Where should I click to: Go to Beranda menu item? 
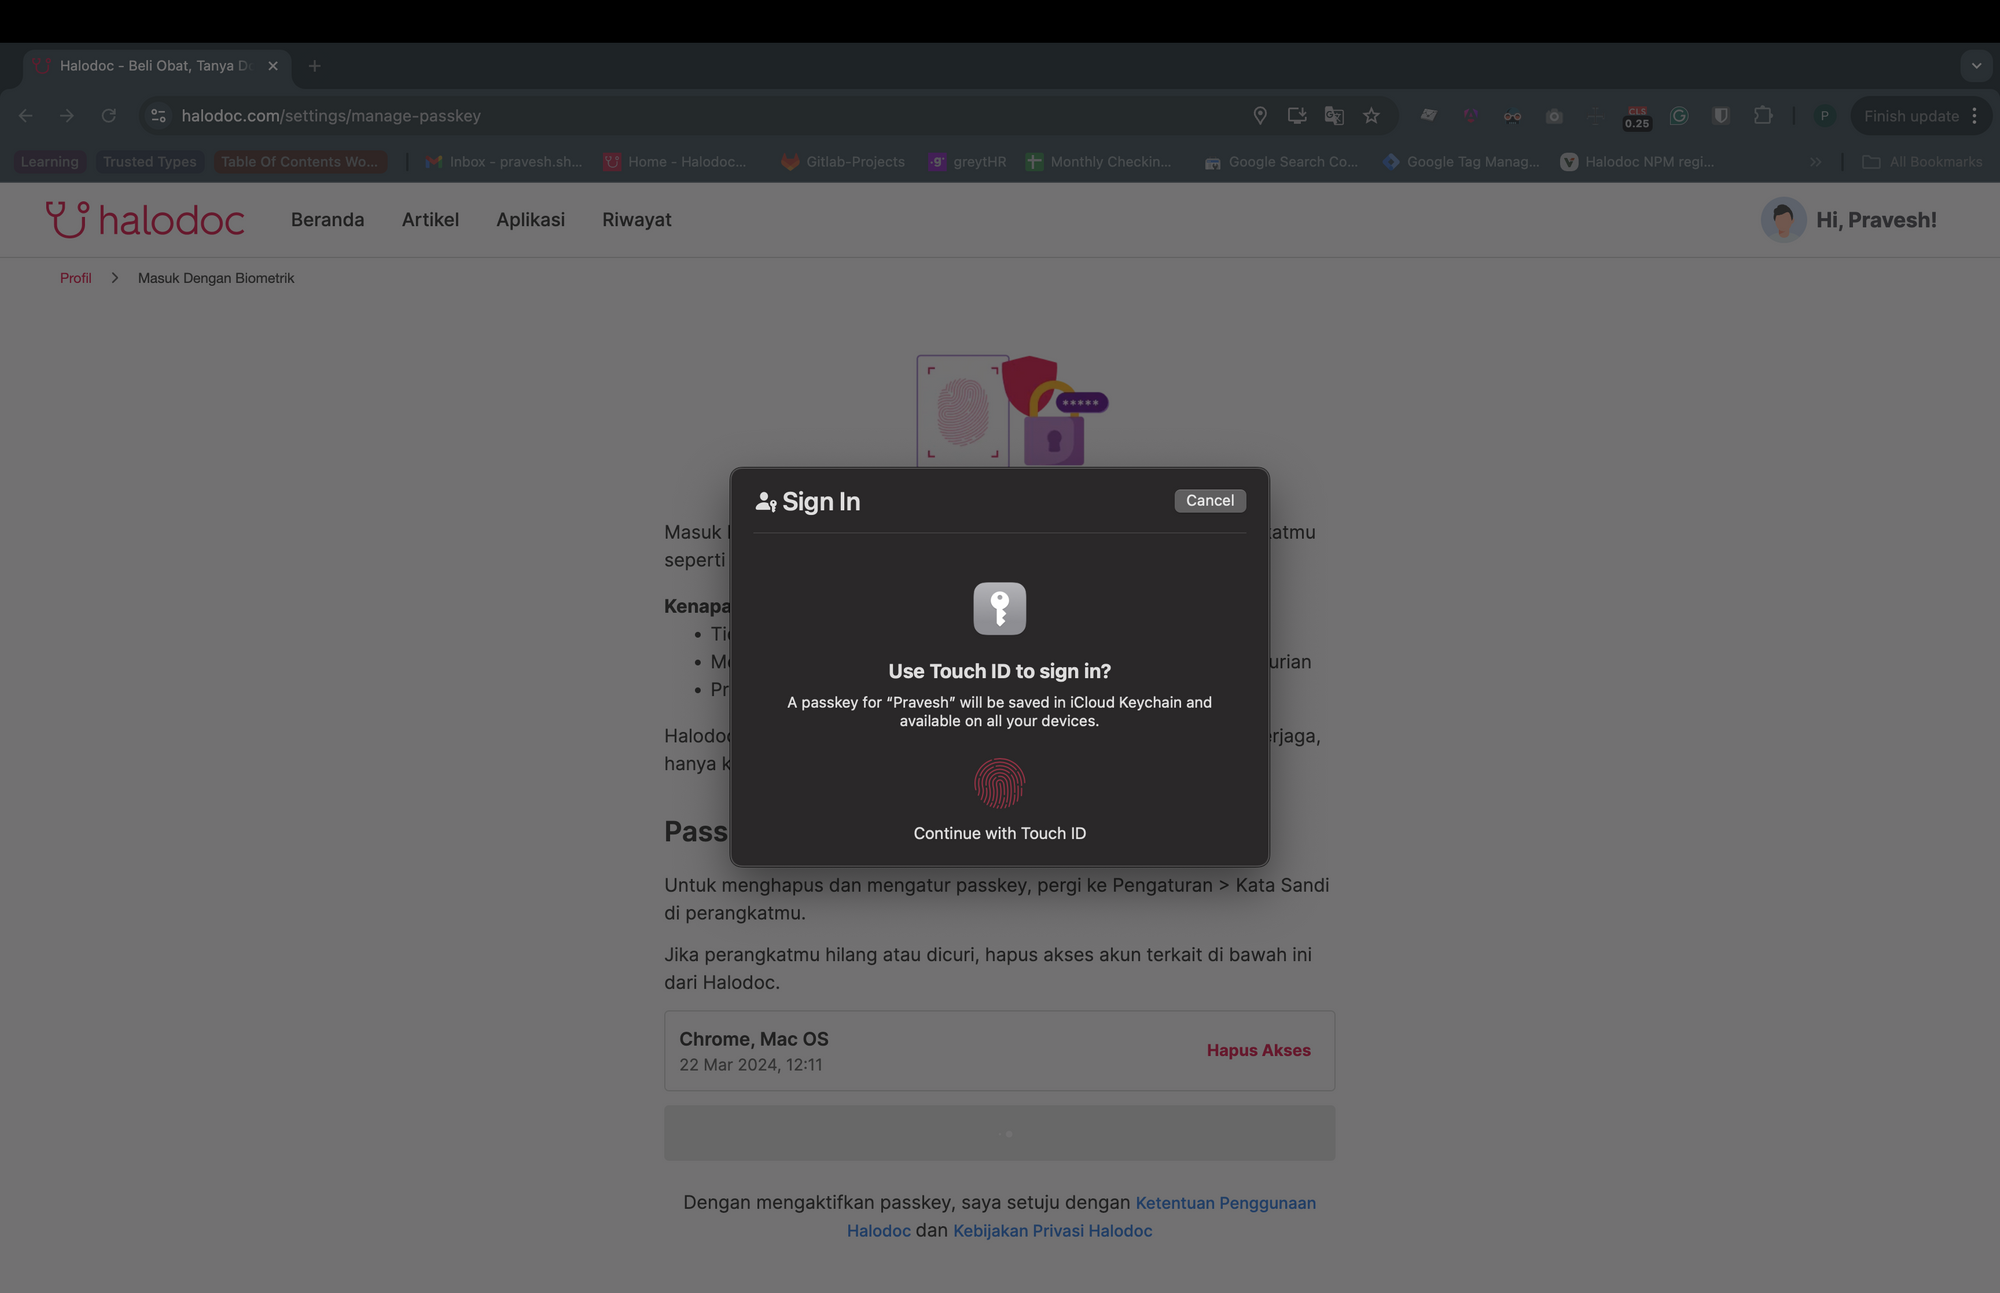327,220
